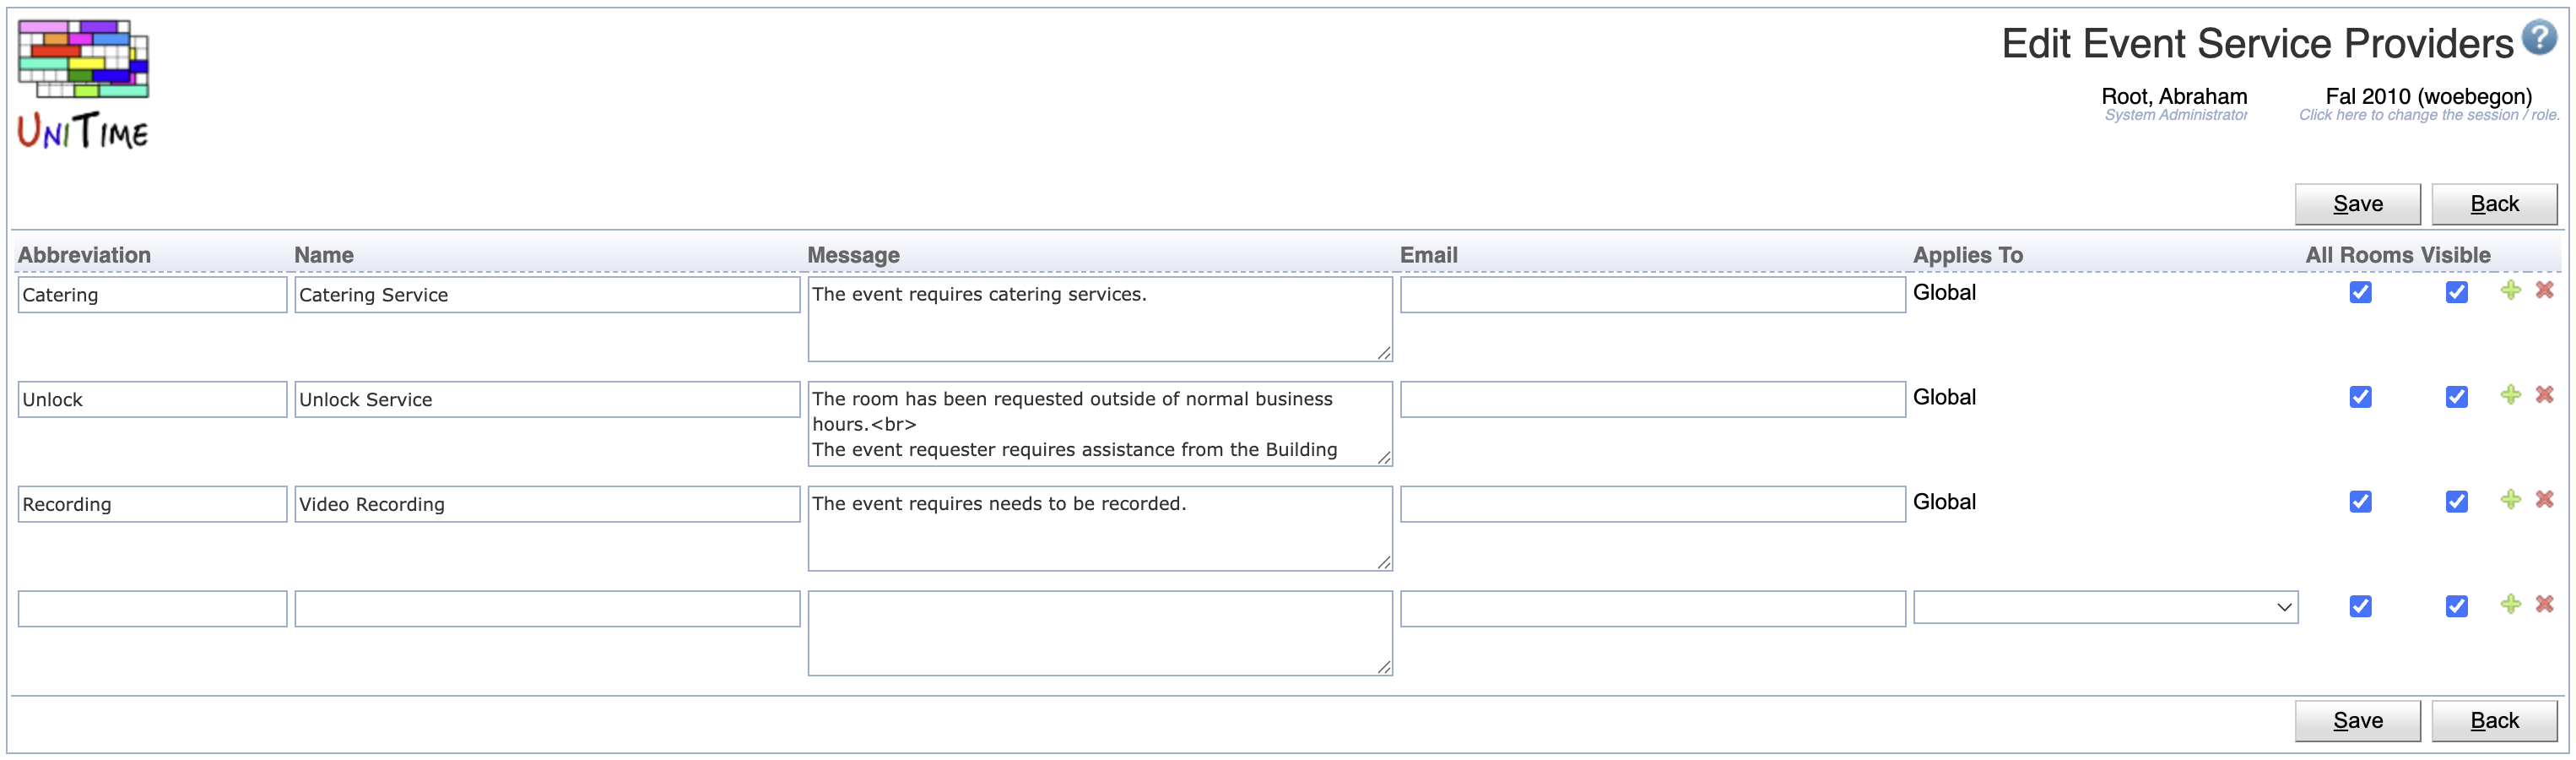Click the Recording message resize handle
Image resolution: width=2576 pixels, height=760 pixels.
click(1383, 562)
